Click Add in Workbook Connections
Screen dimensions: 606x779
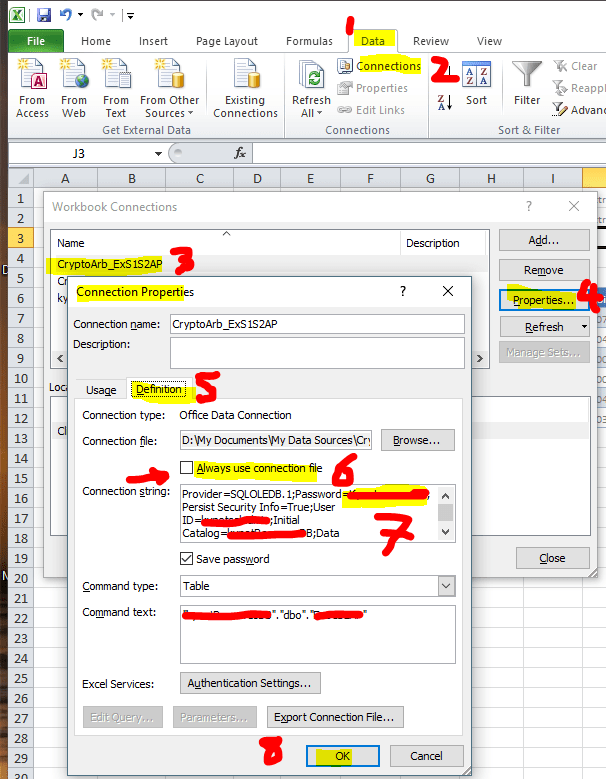[x=544, y=240]
